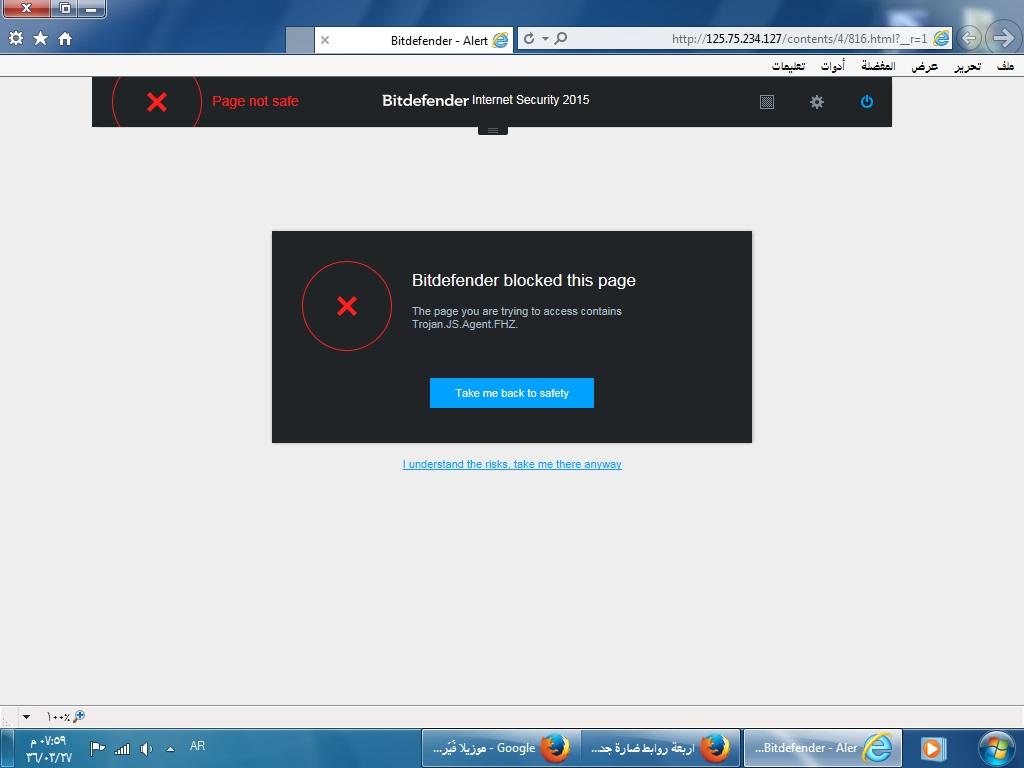Open the ملف (File) menu

point(1005,66)
